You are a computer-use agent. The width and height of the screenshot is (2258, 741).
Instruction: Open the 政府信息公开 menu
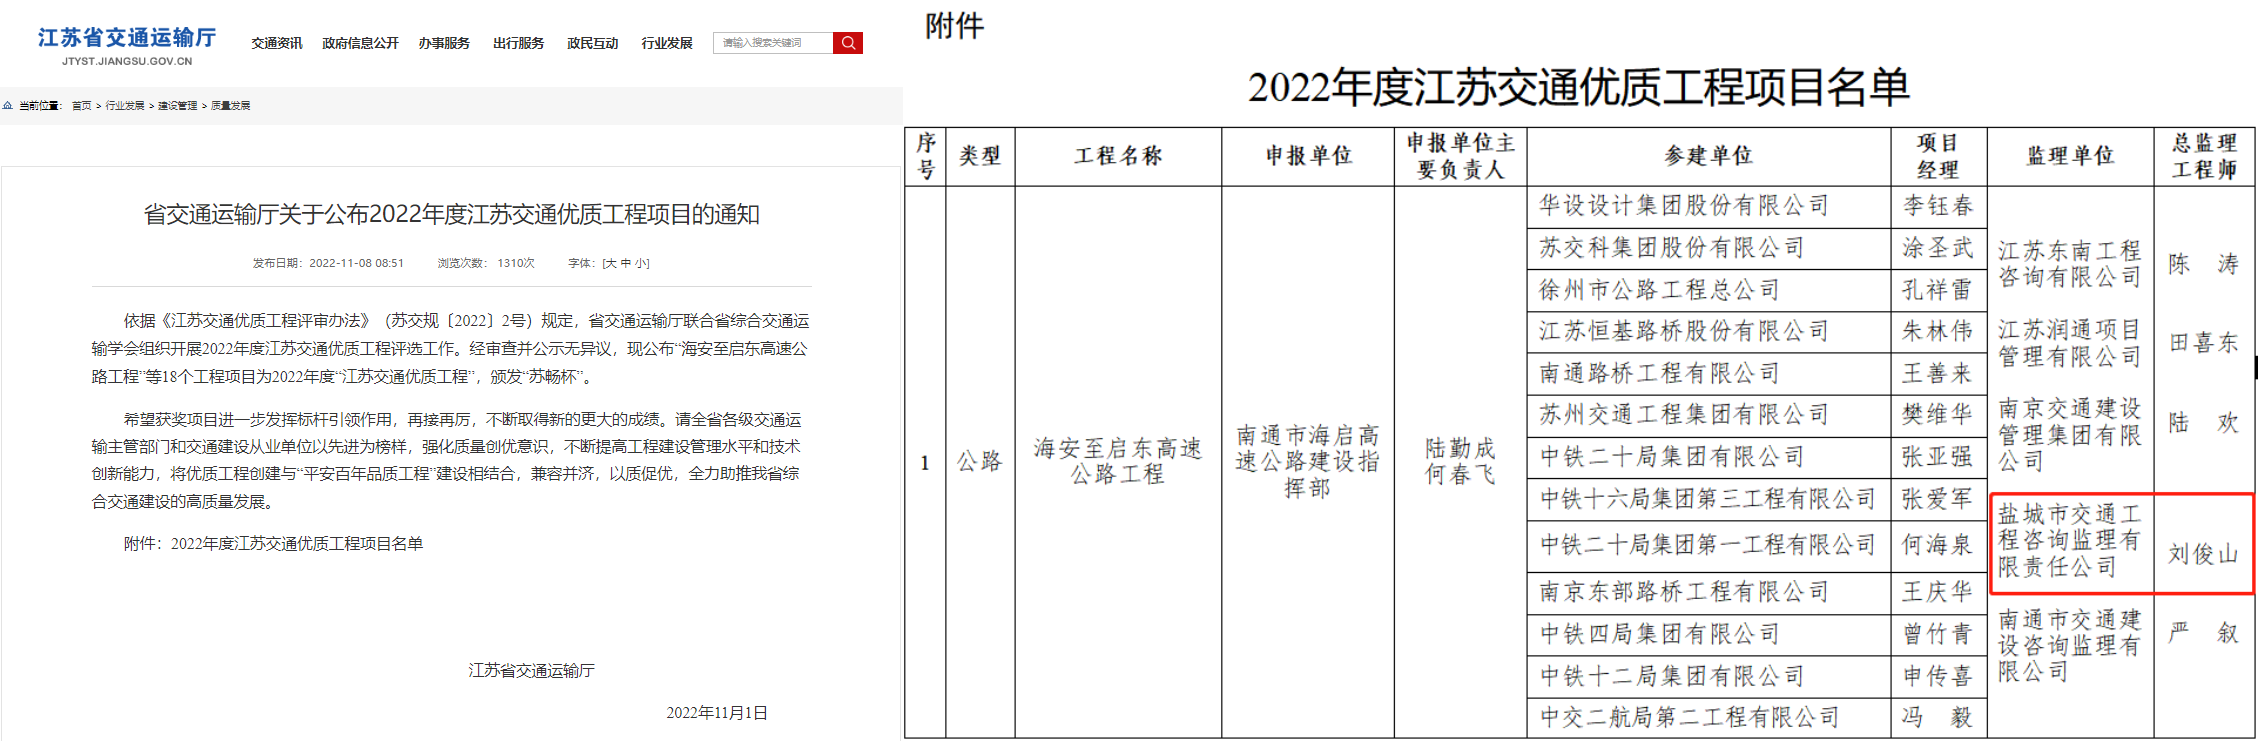click(x=360, y=43)
